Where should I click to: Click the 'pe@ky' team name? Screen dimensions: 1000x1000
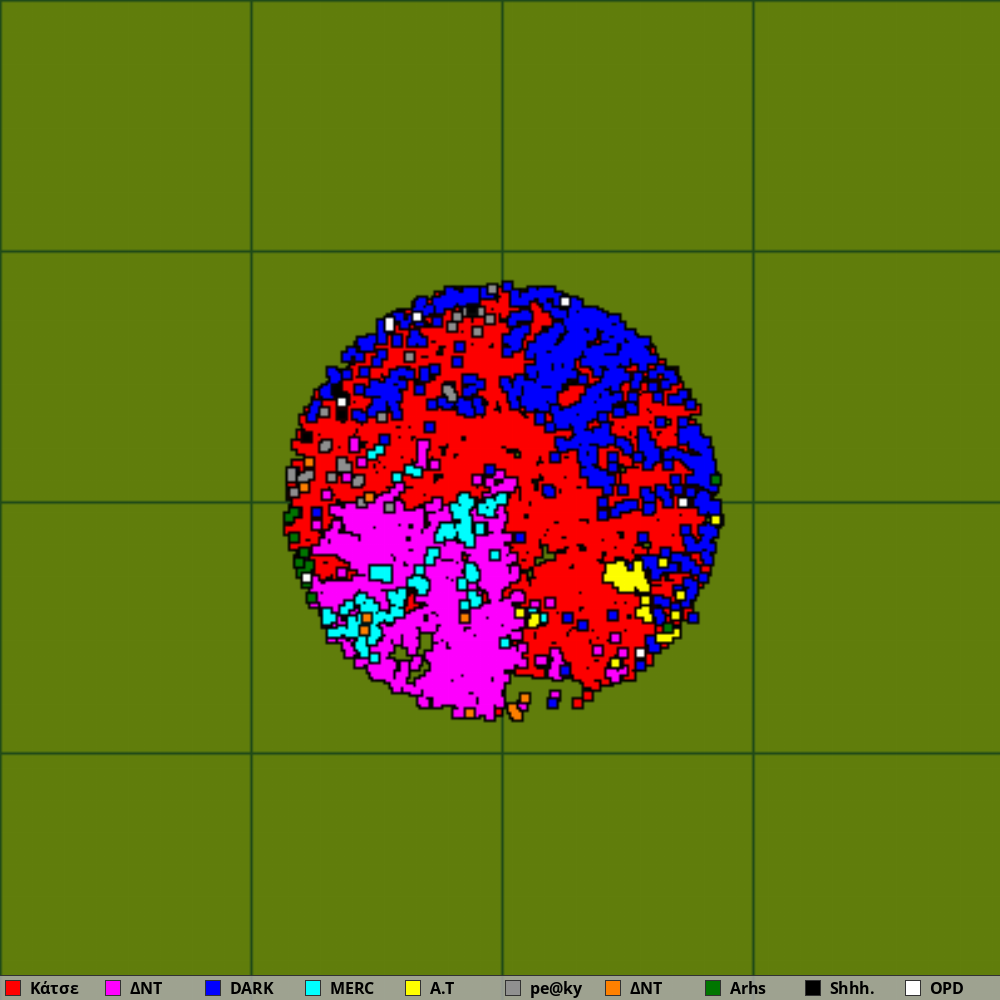[556, 989]
